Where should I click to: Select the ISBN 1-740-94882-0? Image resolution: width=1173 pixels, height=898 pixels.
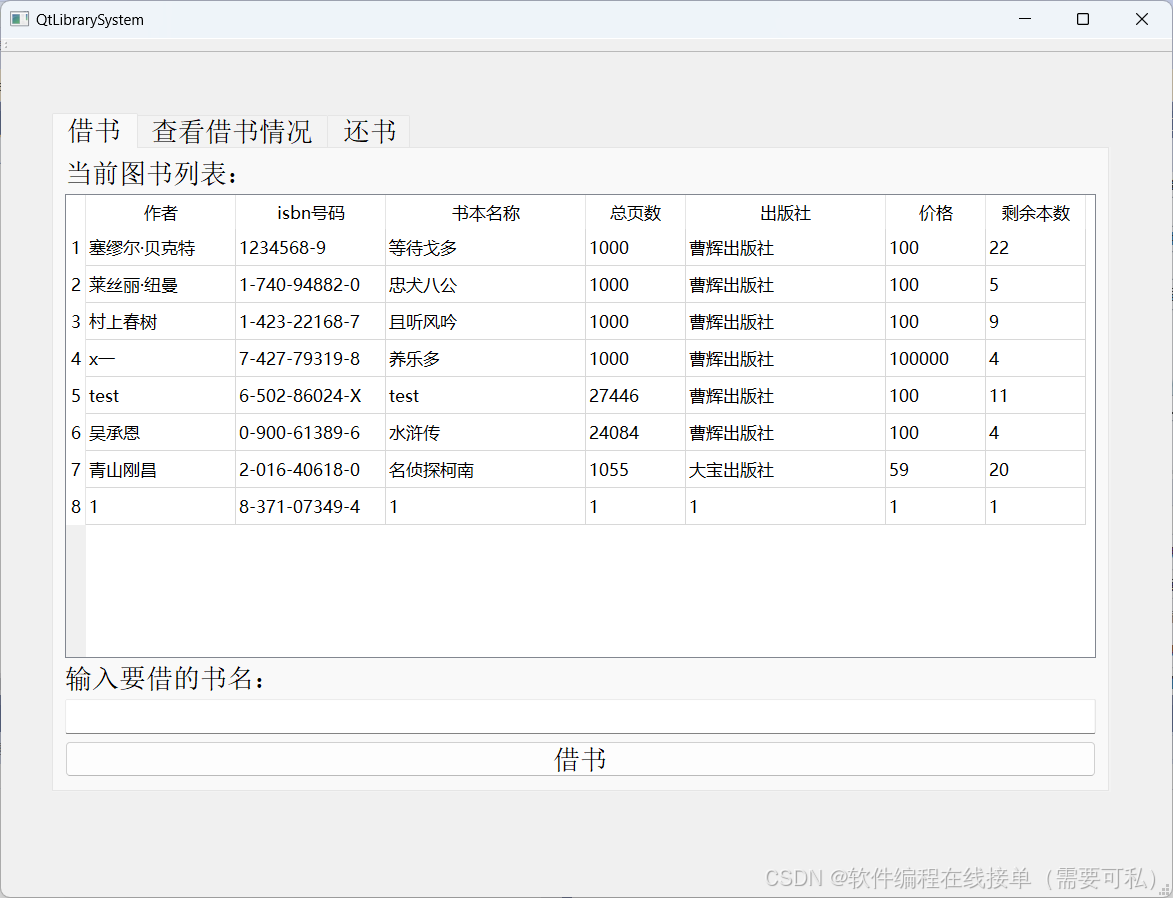[310, 284]
